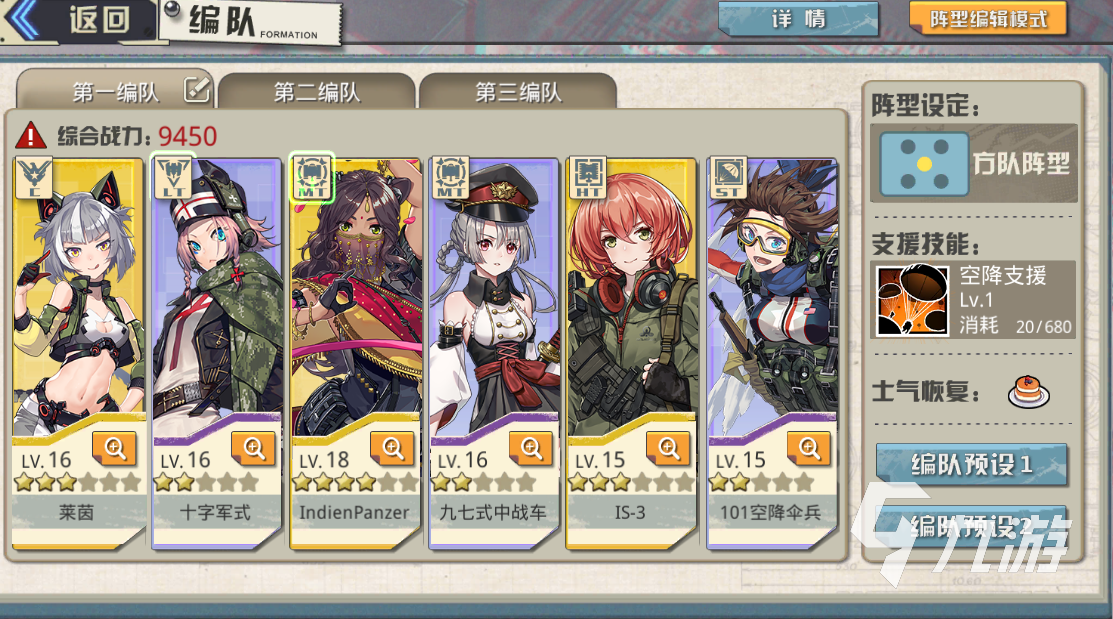This screenshot has width=1113, height=619.
Task: Click the red warning triangle icon
Action: (x=31, y=135)
